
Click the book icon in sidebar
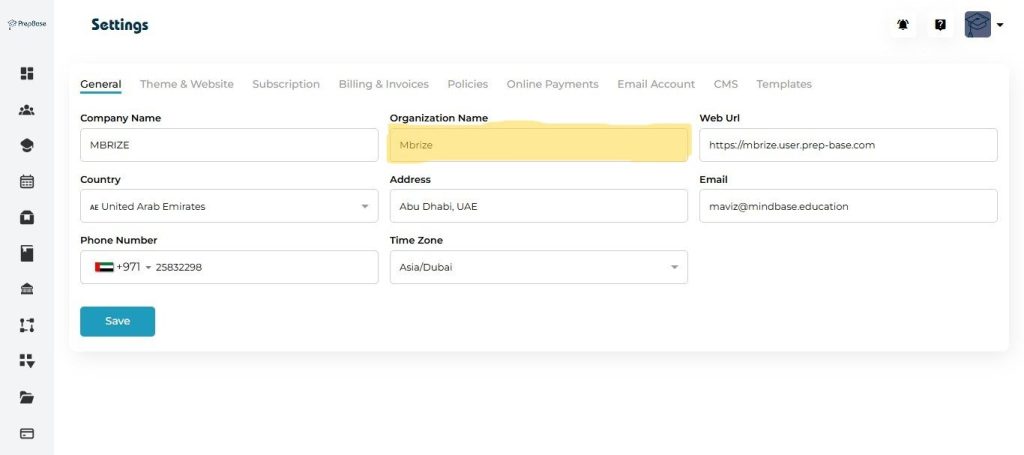tap(27, 254)
